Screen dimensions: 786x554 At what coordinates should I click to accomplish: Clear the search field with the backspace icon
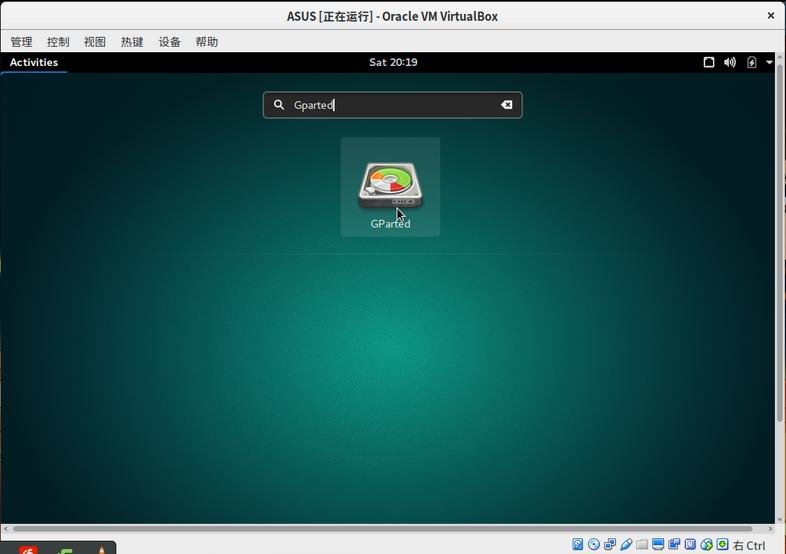click(506, 104)
